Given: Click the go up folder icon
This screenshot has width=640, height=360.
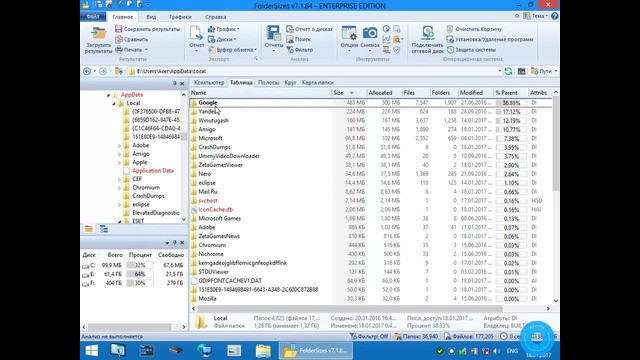Looking at the screenshot, I should click(x=119, y=71).
